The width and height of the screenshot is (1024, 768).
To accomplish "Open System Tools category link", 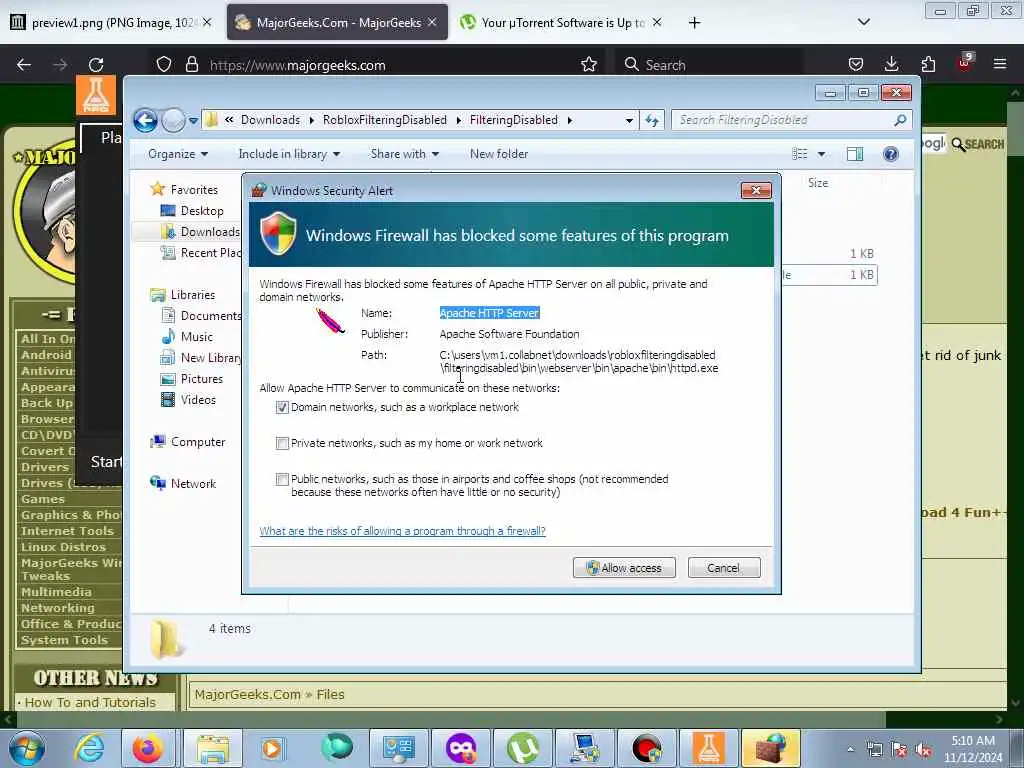I will click(64, 640).
